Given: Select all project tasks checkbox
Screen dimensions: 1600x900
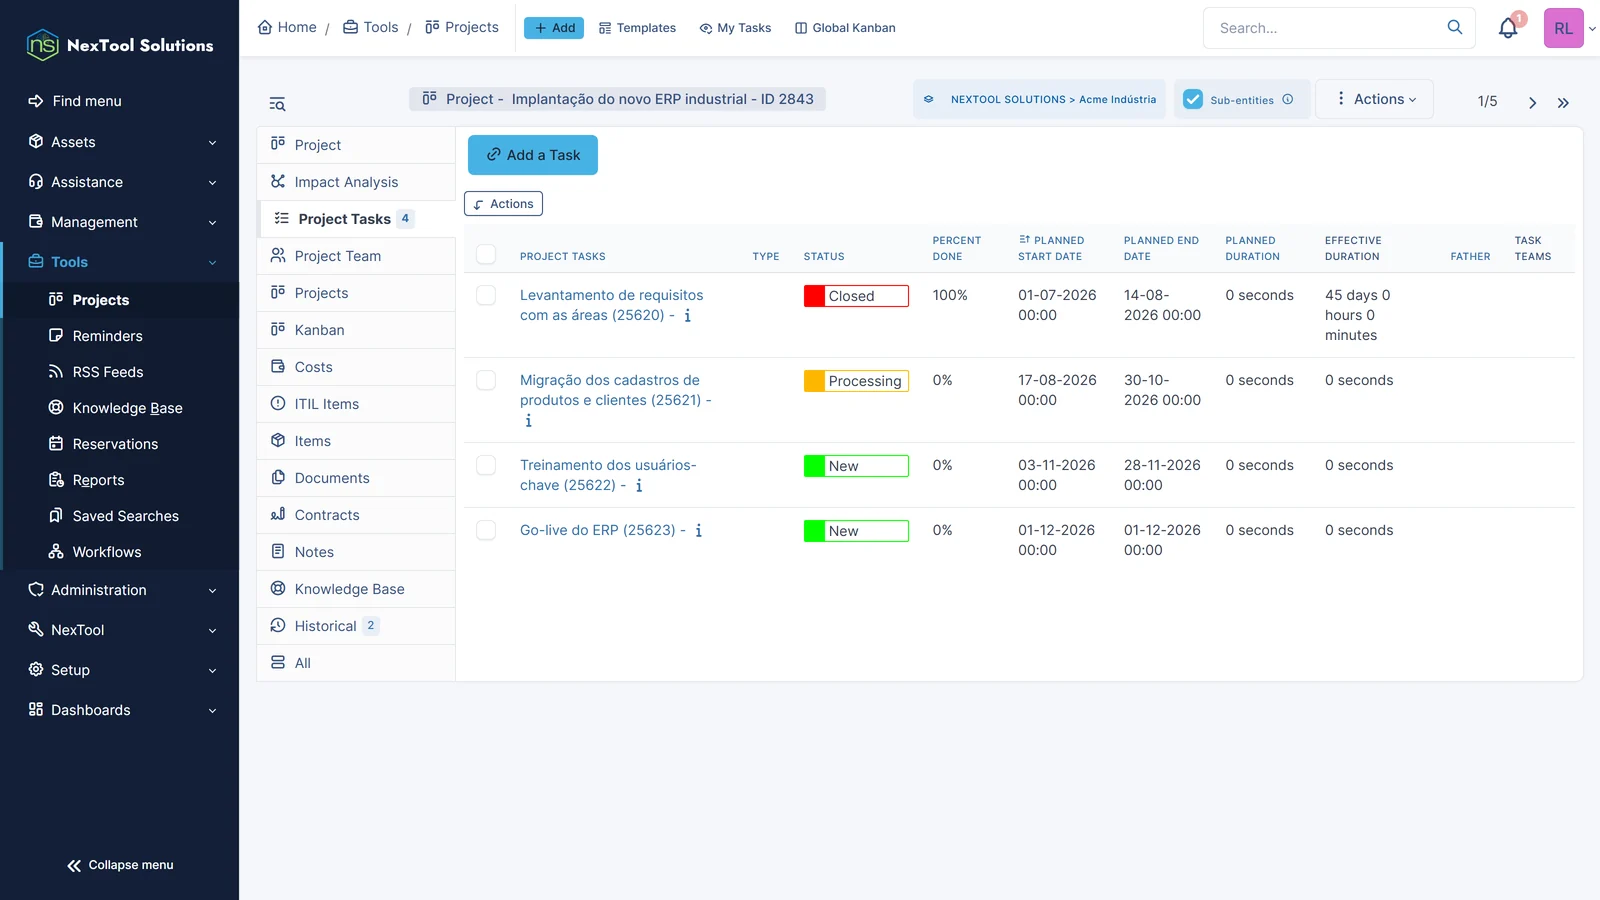Looking at the screenshot, I should point(486,254).
